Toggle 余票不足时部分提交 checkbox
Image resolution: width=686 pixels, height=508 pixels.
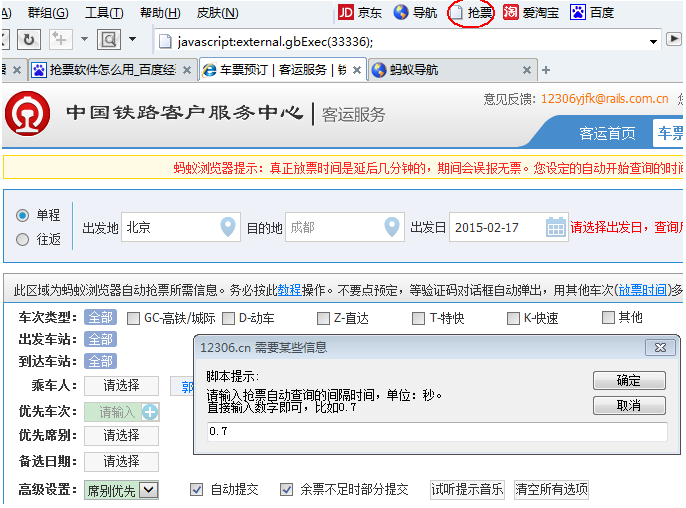point(287,489)
